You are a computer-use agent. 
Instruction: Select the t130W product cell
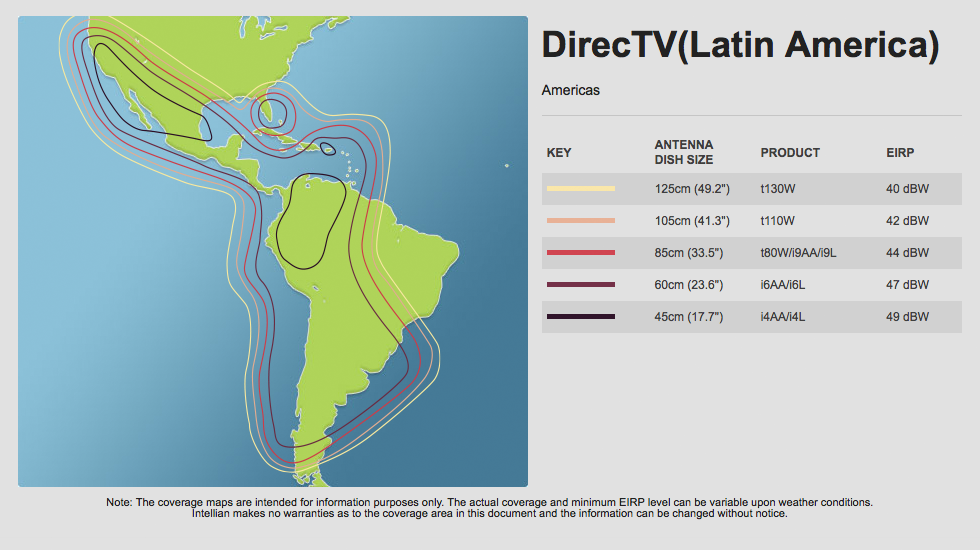(x=777, y=188)
